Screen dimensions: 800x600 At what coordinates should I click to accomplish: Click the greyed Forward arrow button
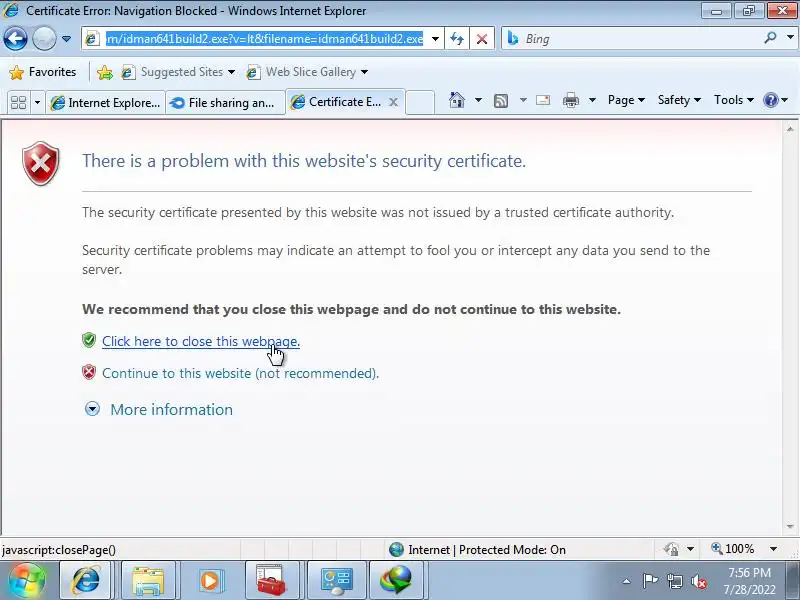pyautogui.click(x=44, y=38)
